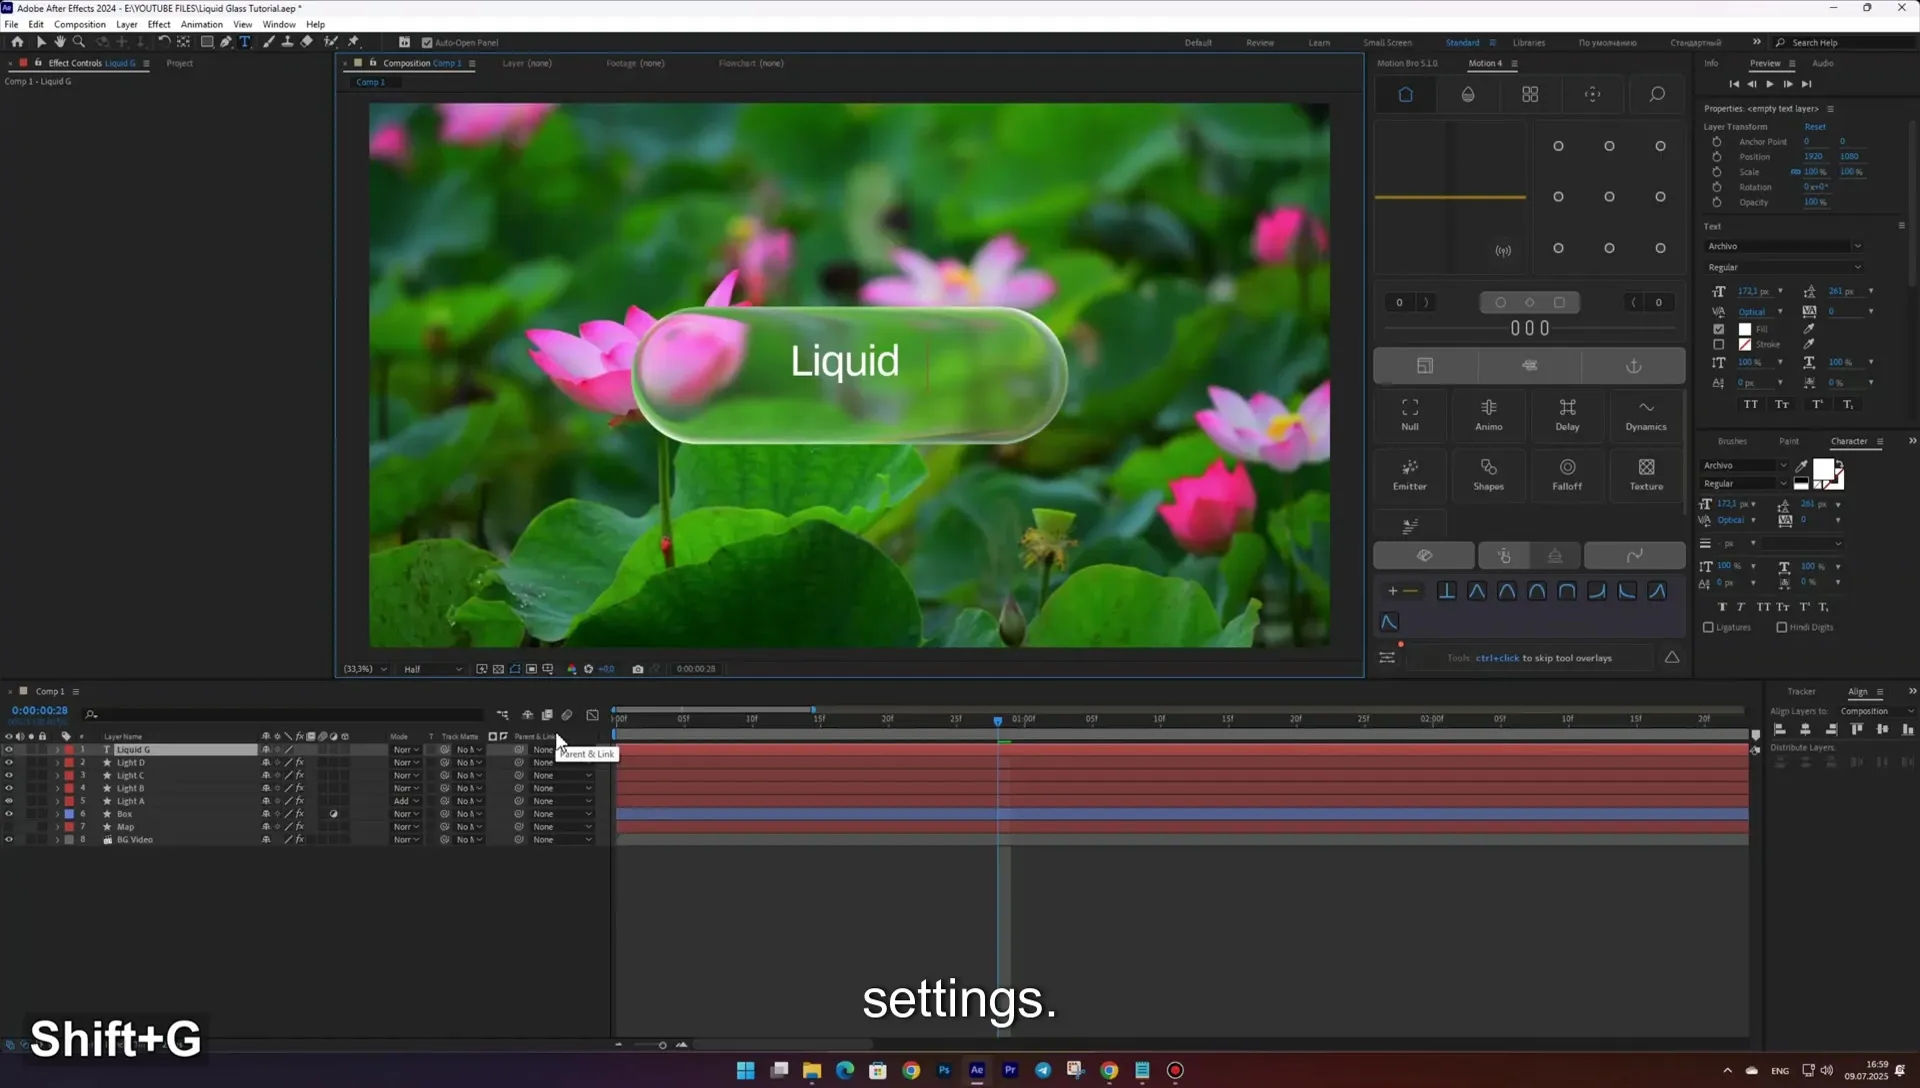Switch to the Project tab
Screen dimensions: 1920x1088
point(180,63)
